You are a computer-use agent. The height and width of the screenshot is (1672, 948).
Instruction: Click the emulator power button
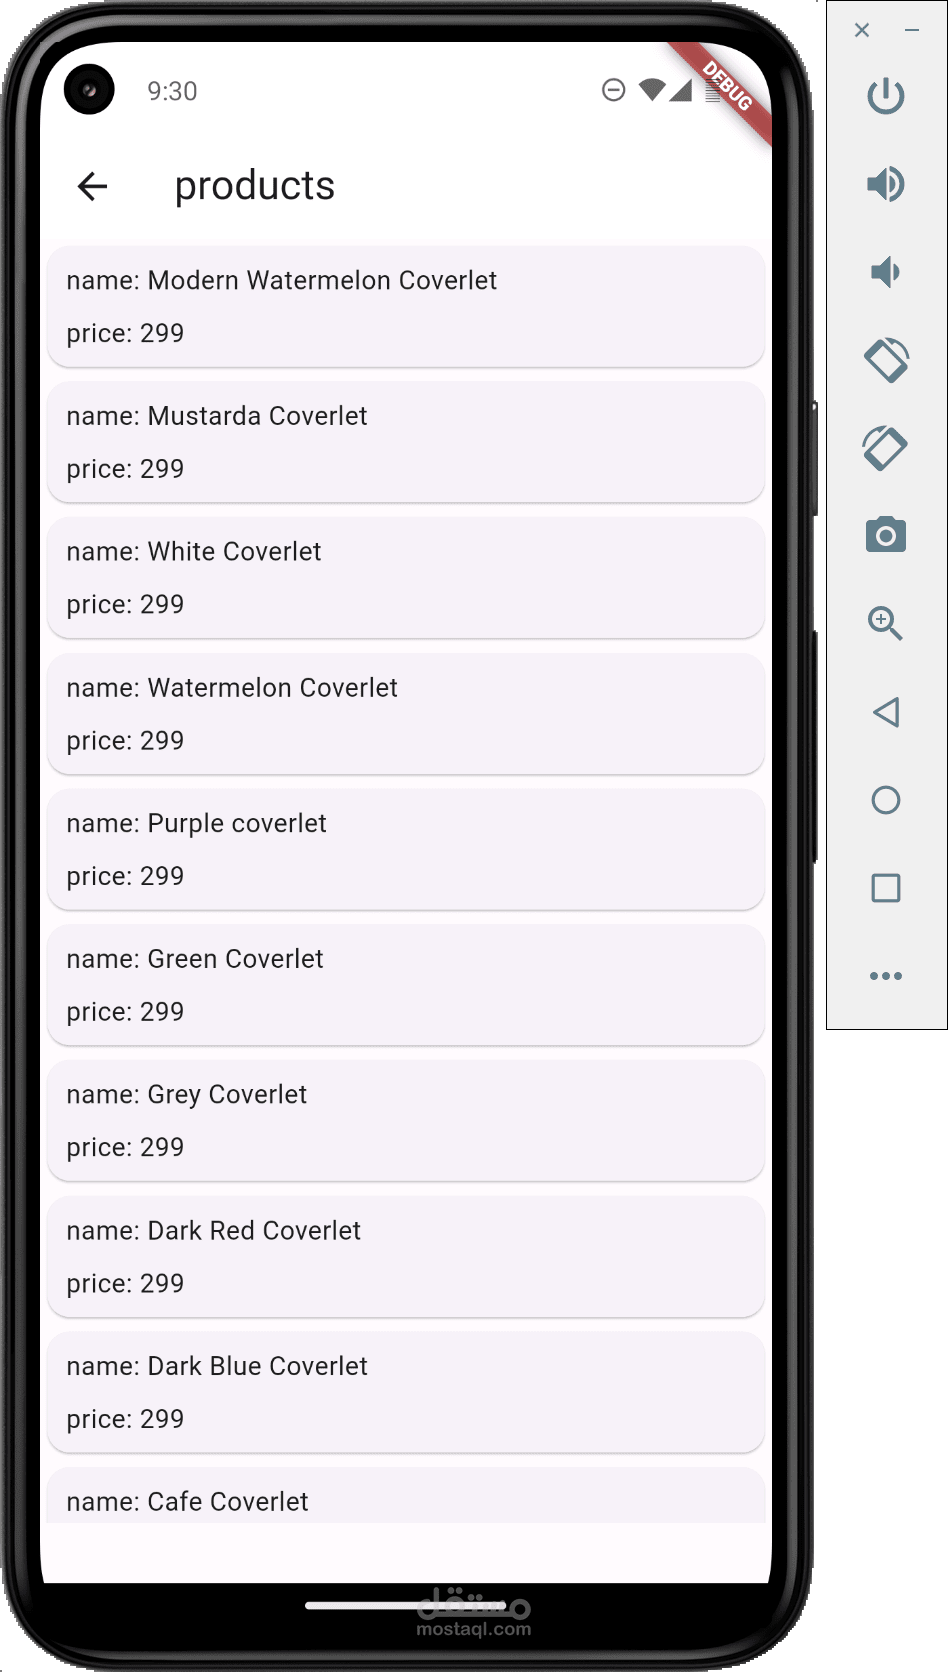coord(886,96)
